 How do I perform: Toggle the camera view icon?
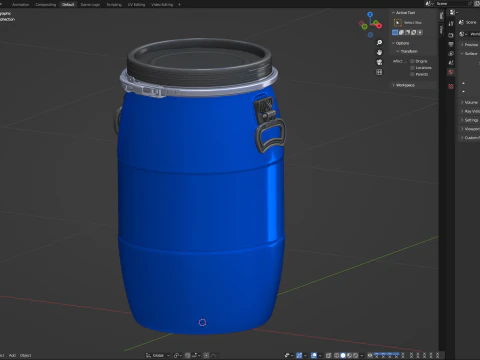coord(379,62)
